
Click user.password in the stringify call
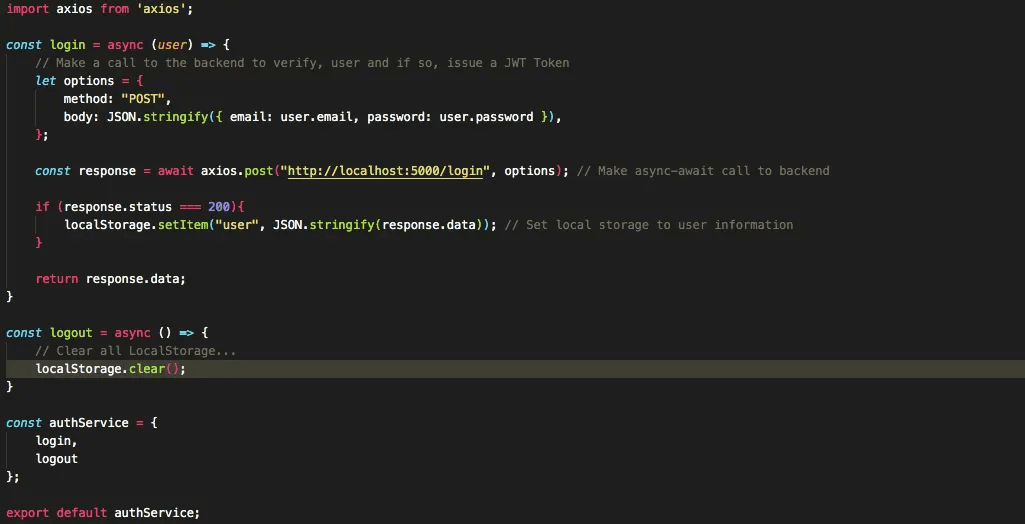pos(486,117)
